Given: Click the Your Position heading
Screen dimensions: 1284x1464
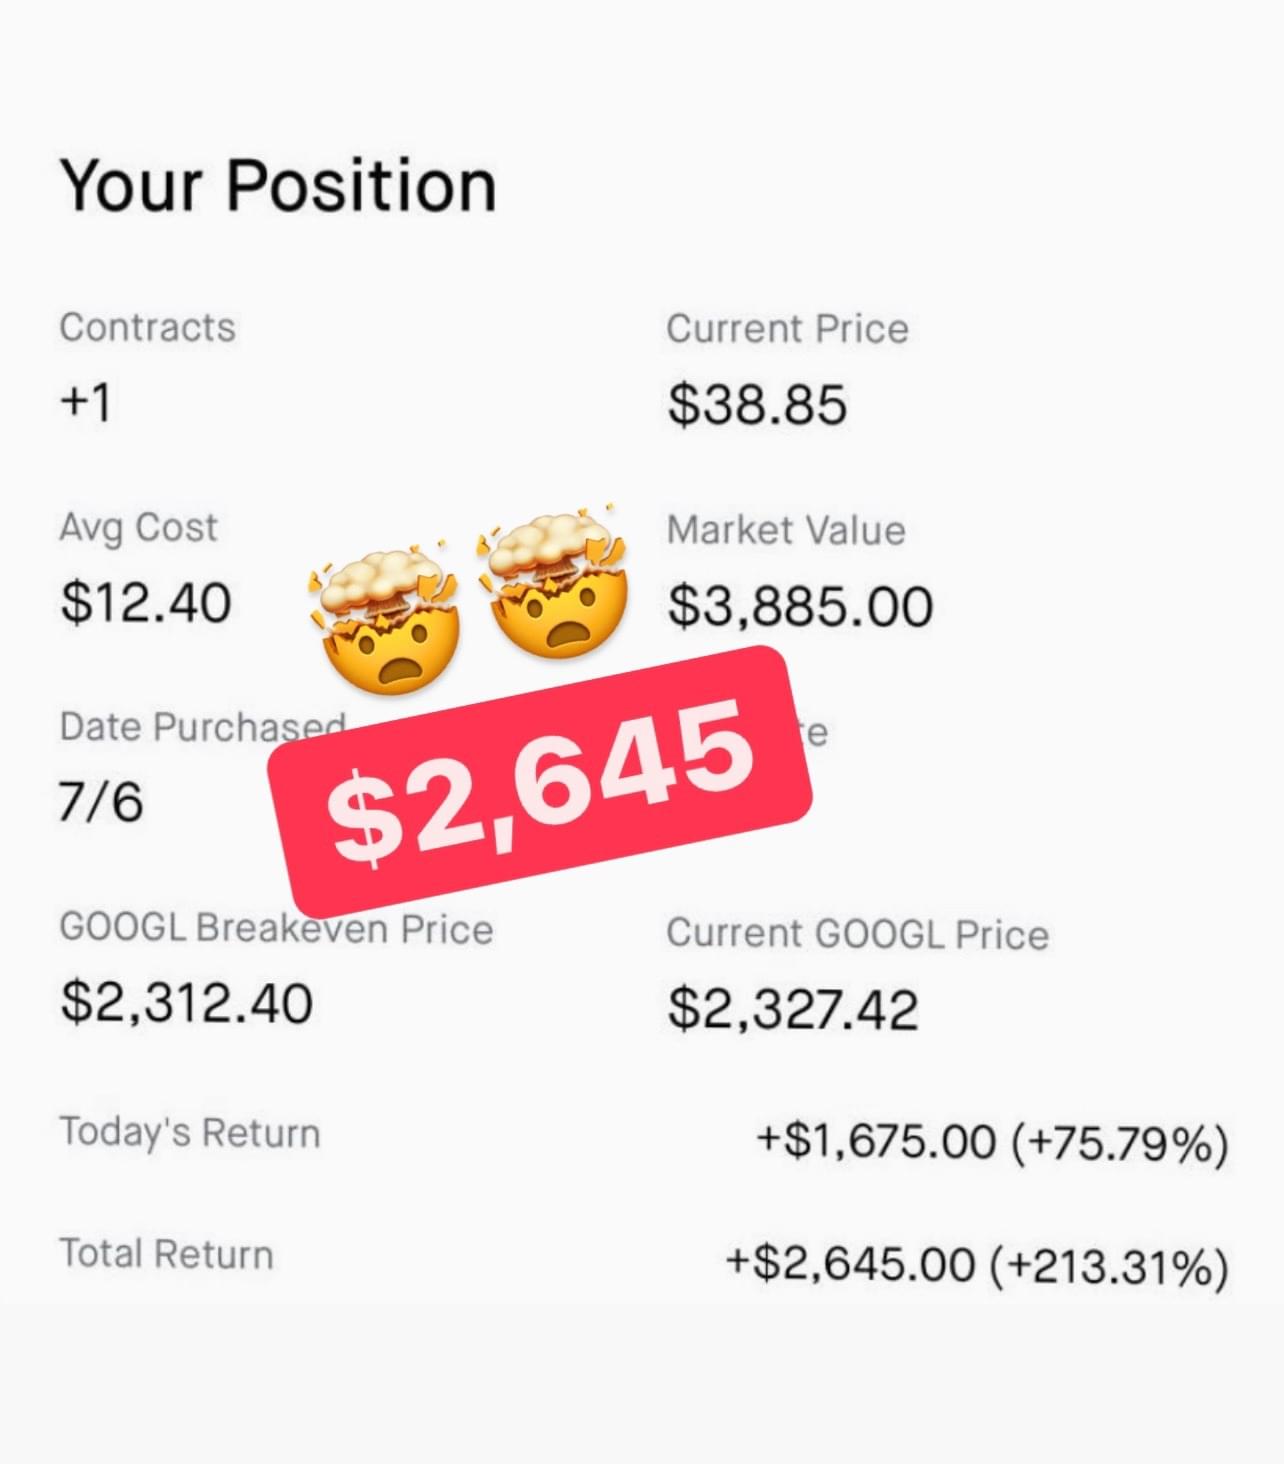Looking at the screenshot, I should (278, 185).
